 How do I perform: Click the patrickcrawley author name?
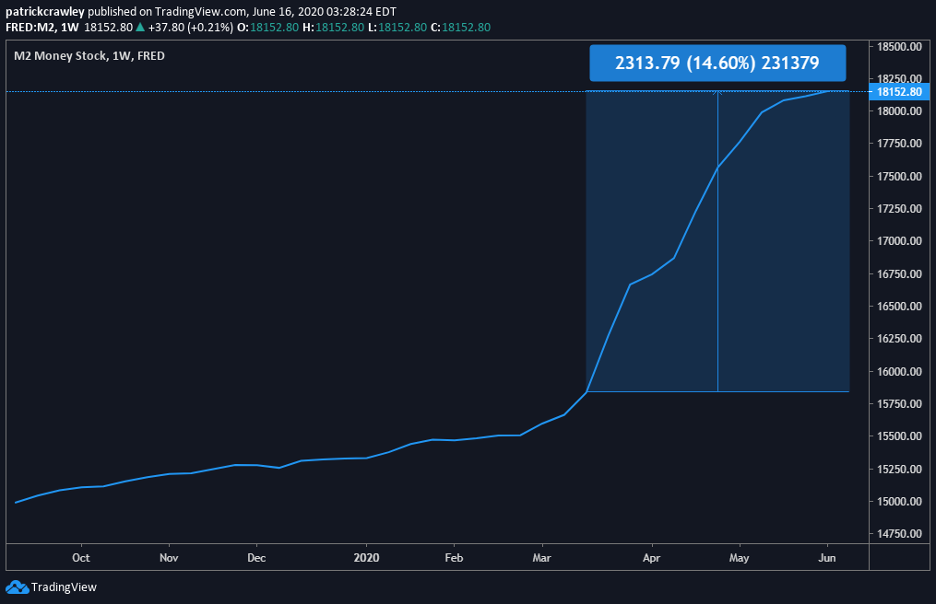click(43, 11)
